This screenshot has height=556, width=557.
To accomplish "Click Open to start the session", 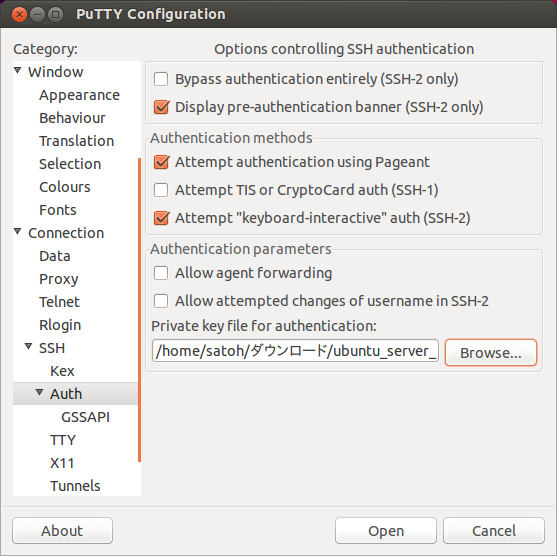I will coord(385,531).
